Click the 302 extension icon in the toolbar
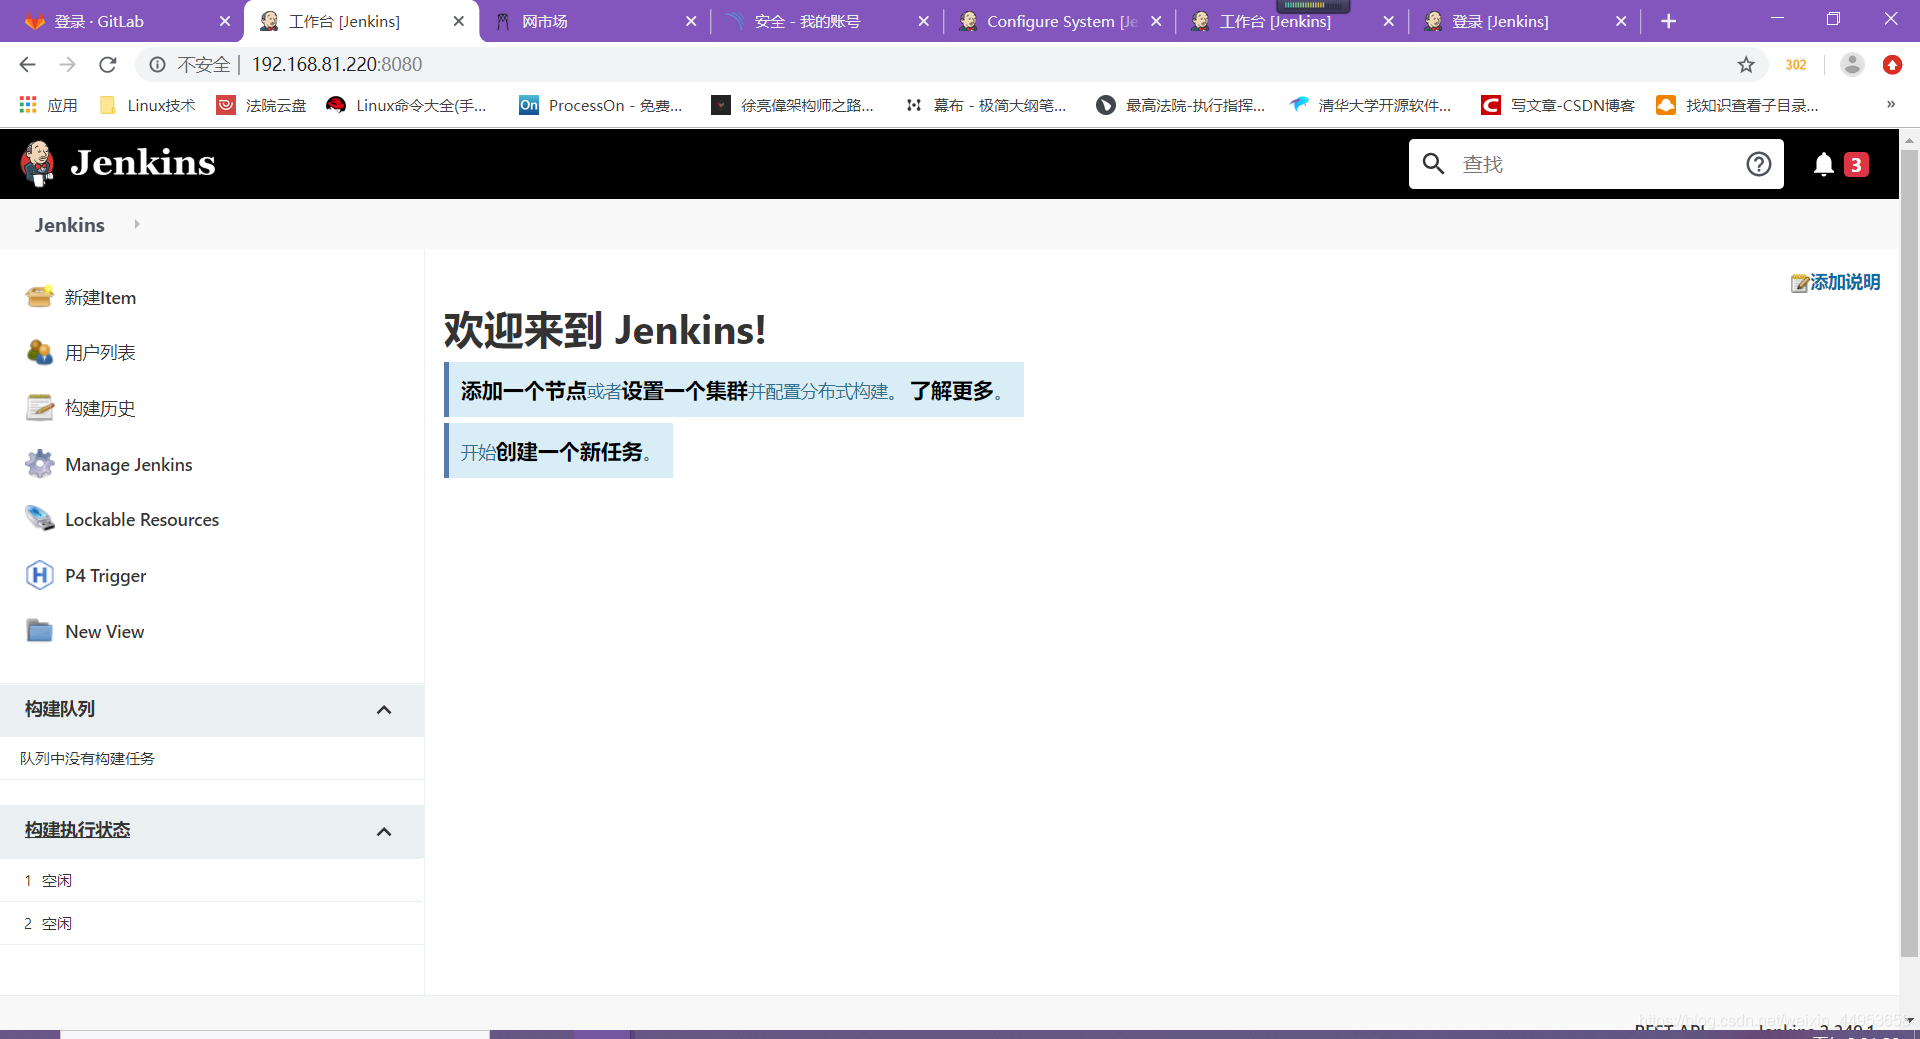Viewport: 1920px width, 1039px height. 1796,64
